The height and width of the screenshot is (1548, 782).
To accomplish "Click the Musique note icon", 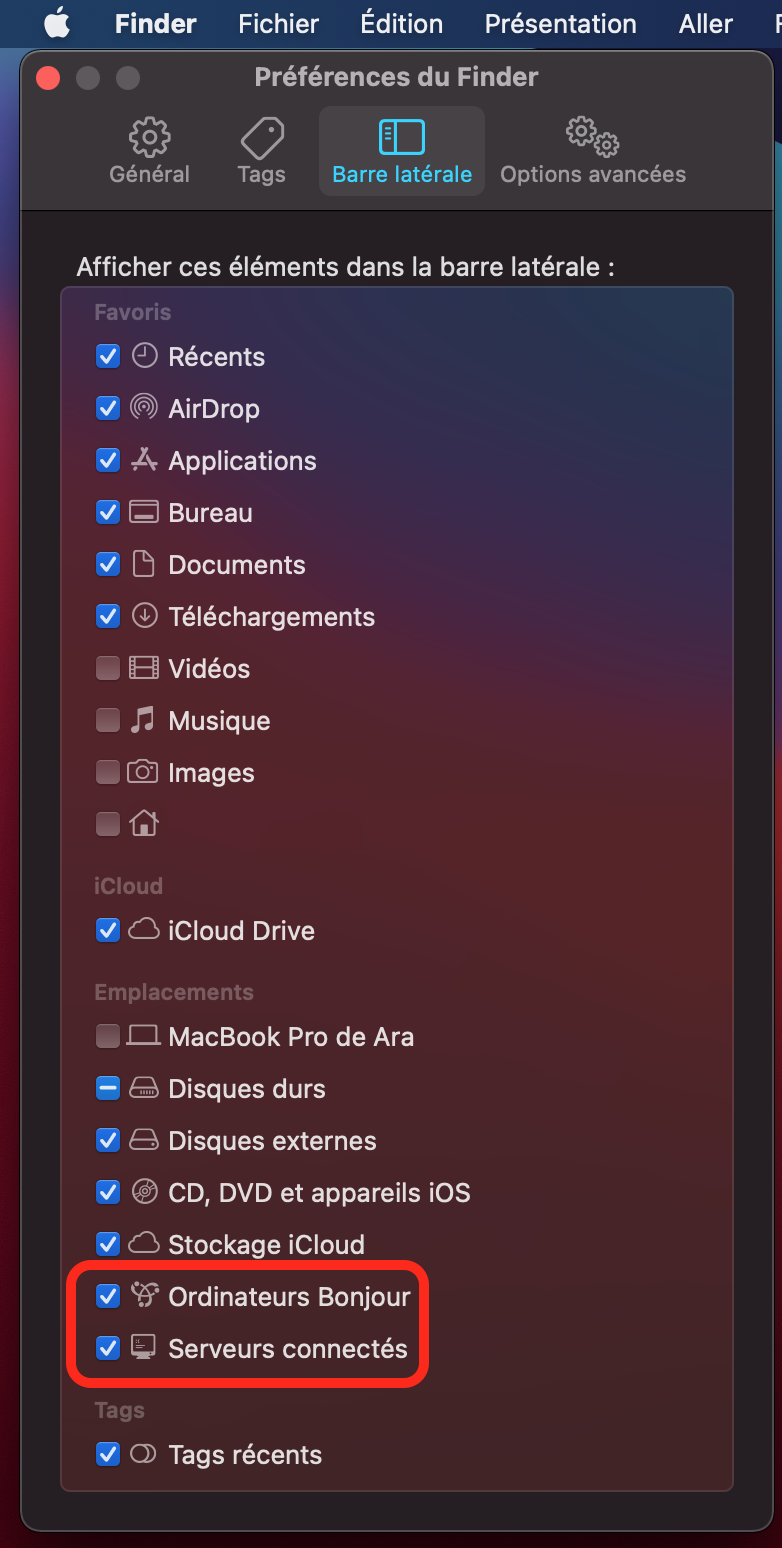I will coord(144,720).
